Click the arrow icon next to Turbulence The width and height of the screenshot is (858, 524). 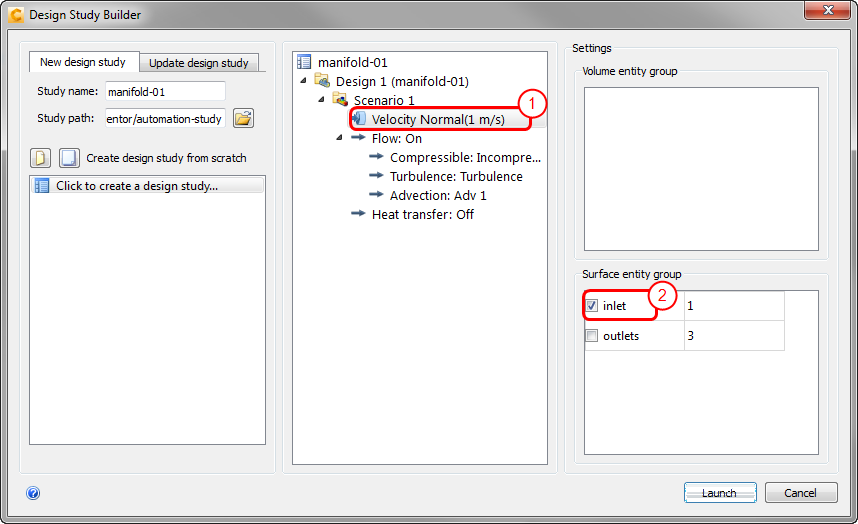(376, 176)
